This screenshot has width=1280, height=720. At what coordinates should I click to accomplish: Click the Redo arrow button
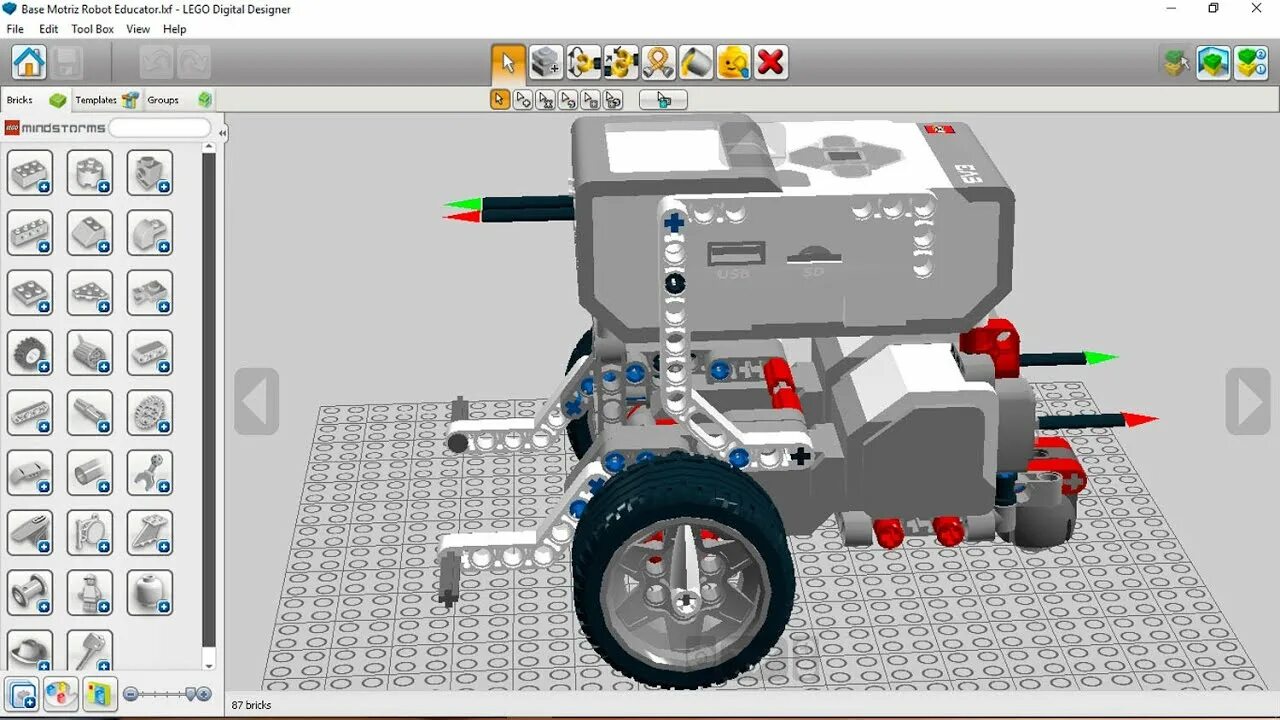coord(194,62)
